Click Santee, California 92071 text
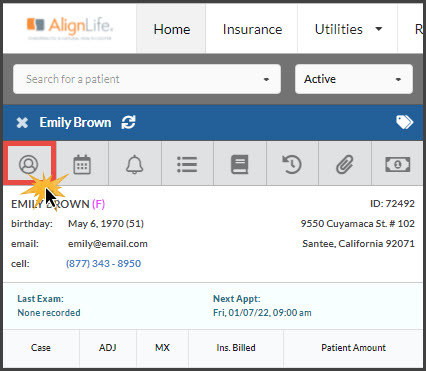Image resolution: width=426 pixels, height=371 pixels. click(x=358, y=244)
